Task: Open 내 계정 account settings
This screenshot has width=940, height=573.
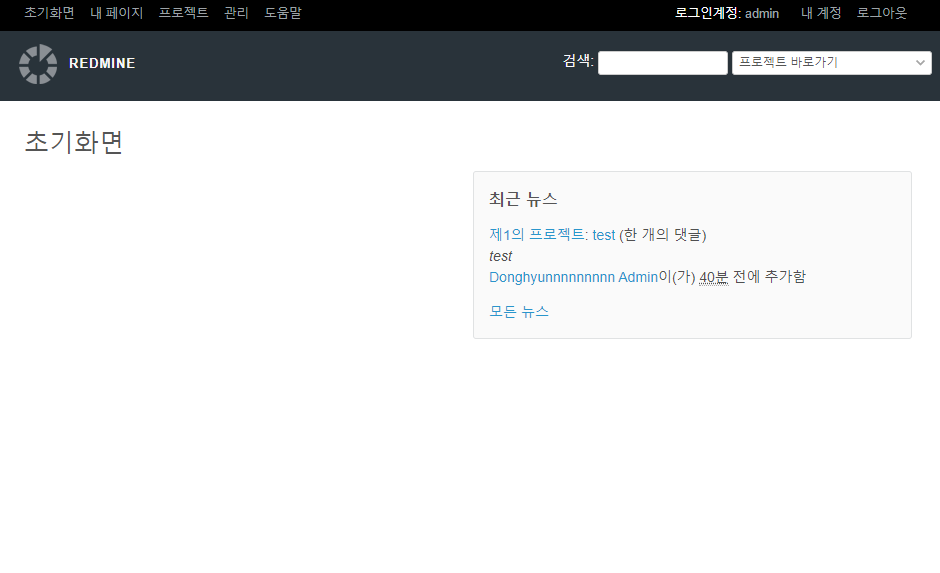Action: [821, 13]
